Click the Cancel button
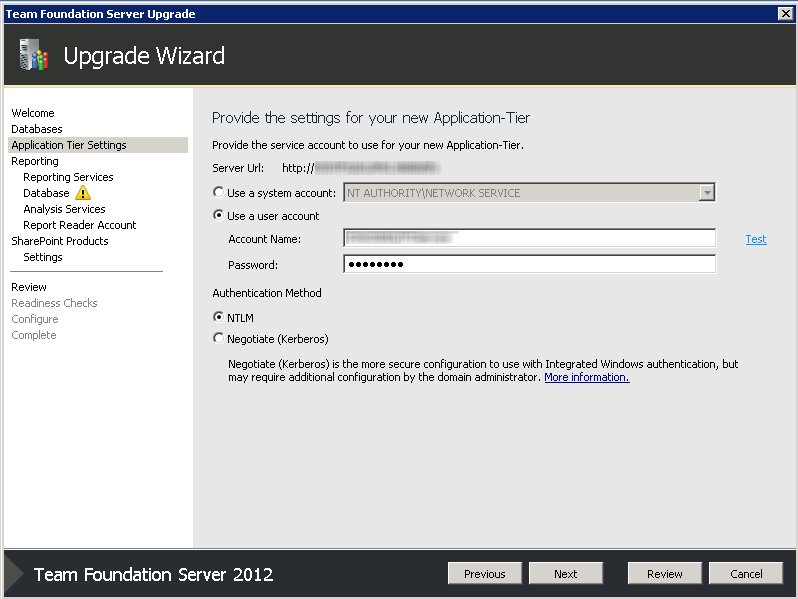798x599 pixels. [746, 574]
